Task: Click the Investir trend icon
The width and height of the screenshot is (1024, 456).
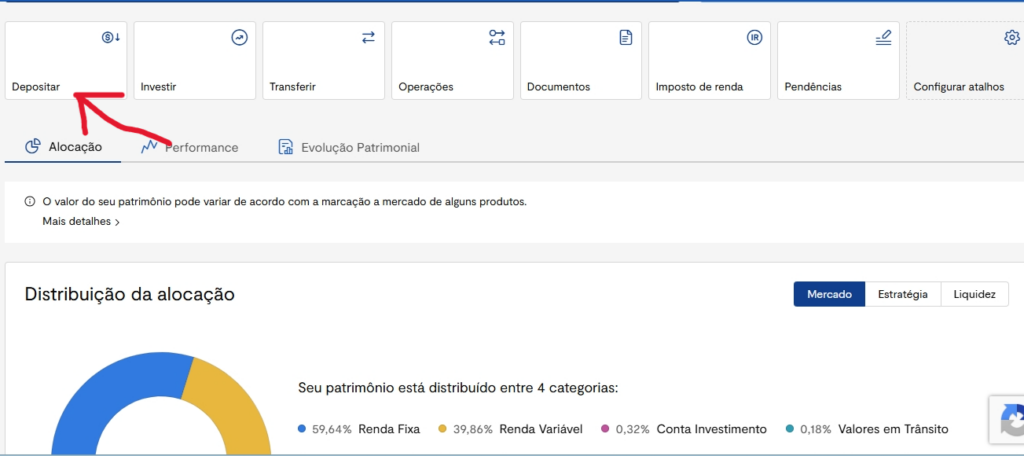Action: tap(240, 38)
